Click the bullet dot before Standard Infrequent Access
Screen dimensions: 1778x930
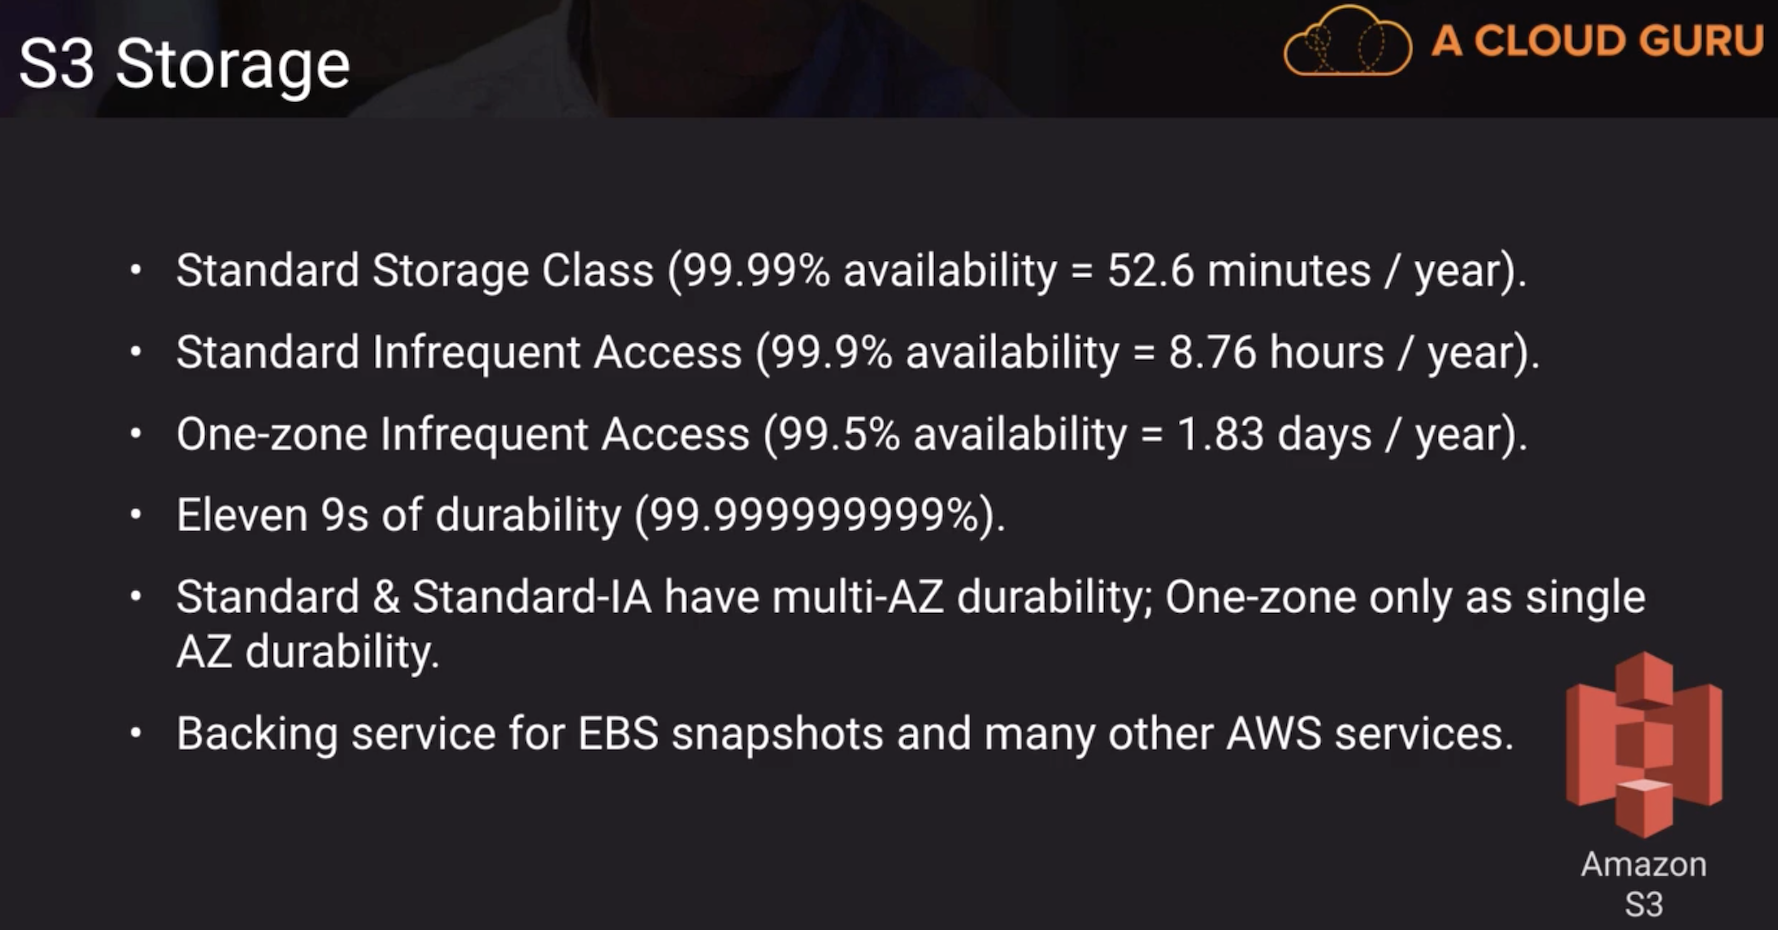135,352
